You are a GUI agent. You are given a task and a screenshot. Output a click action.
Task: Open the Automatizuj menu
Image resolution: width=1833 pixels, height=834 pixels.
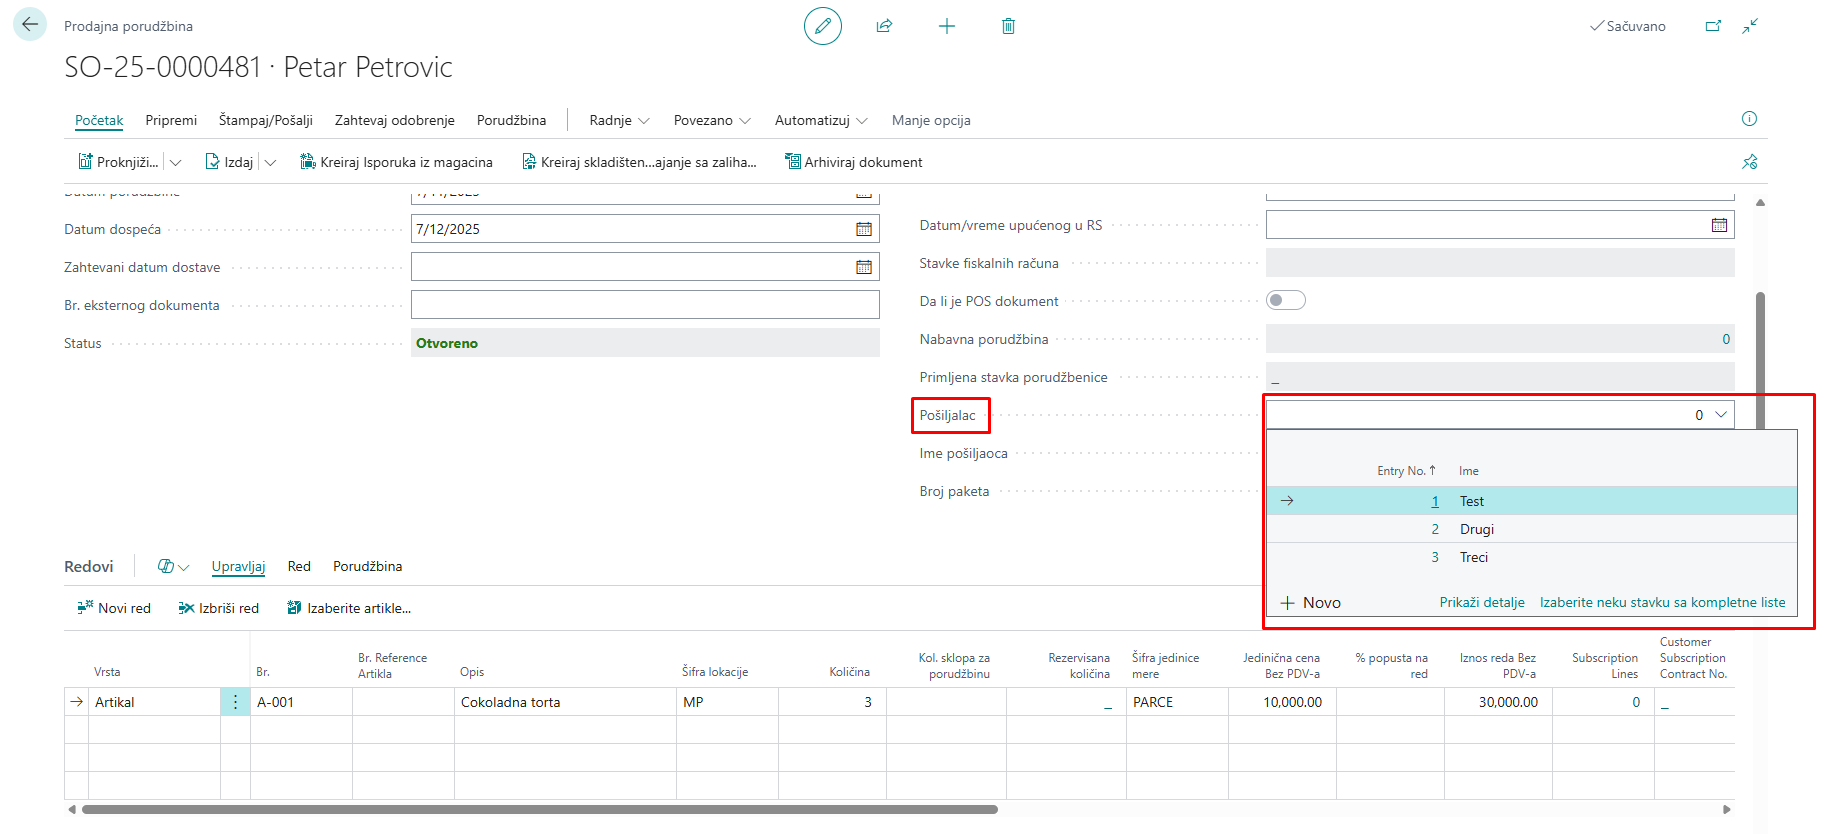click(820, 120)
